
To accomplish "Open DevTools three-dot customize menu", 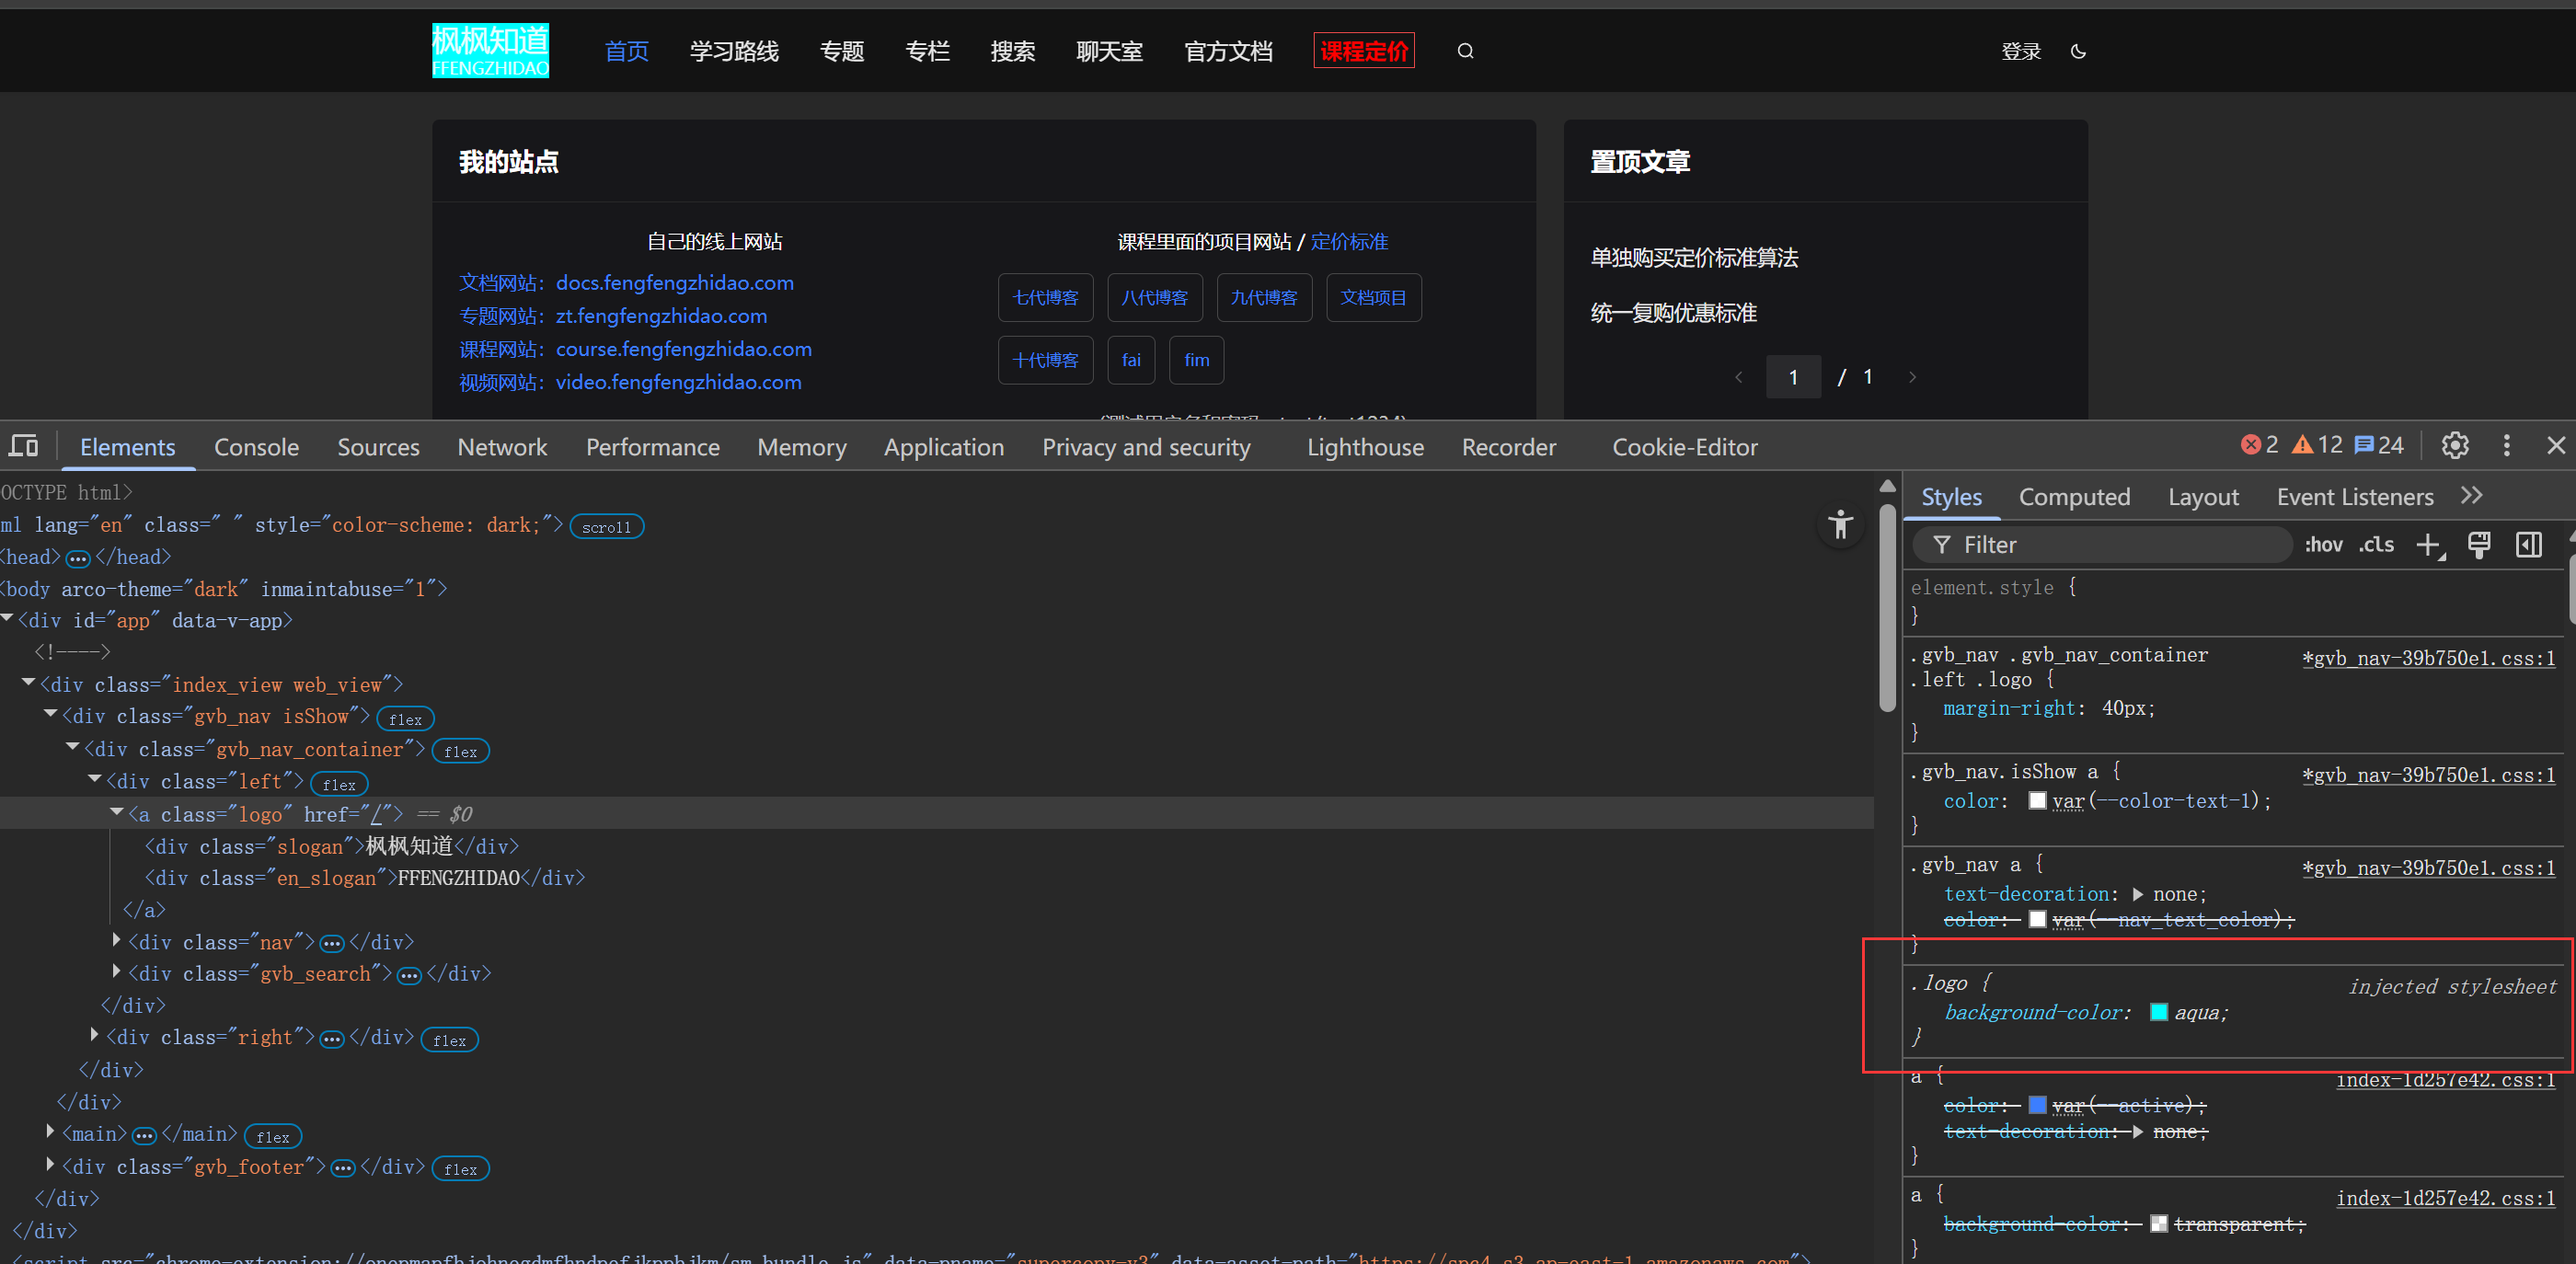I will (2506, 446).
